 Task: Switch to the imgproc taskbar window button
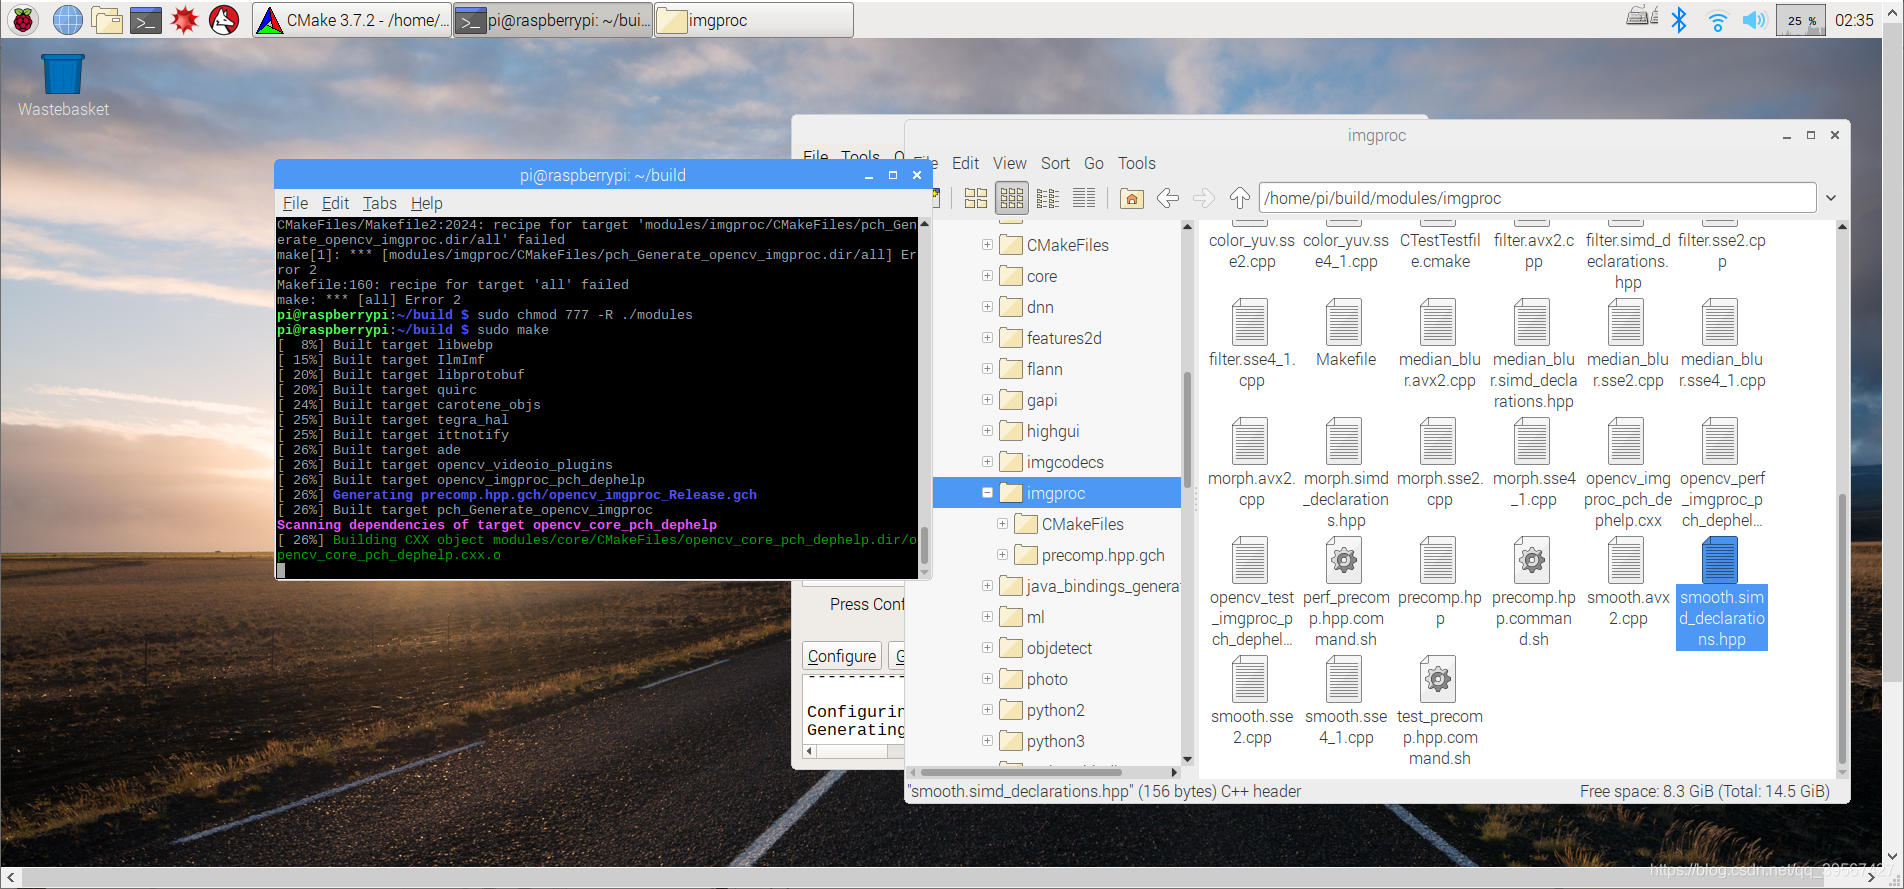754,20
